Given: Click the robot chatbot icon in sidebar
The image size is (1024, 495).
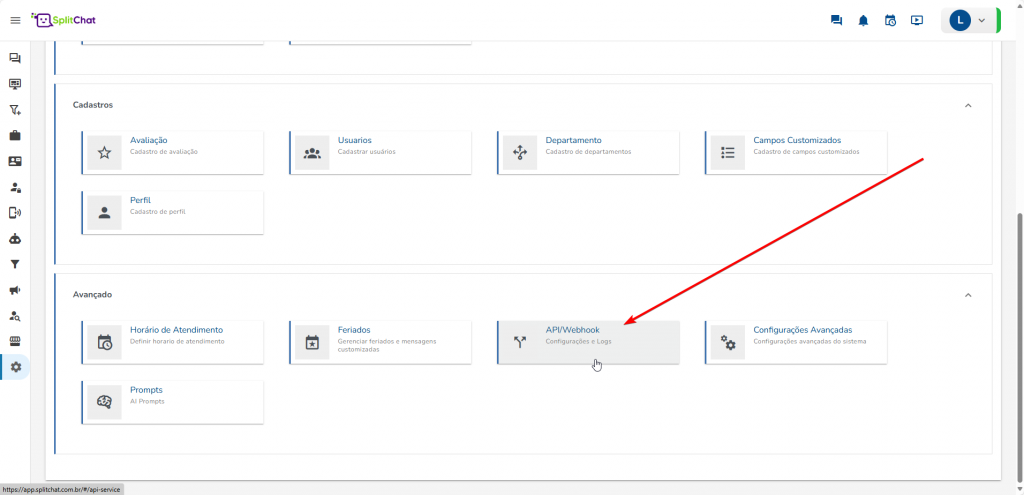Looking at the screenshot, I should pos(15,238).
